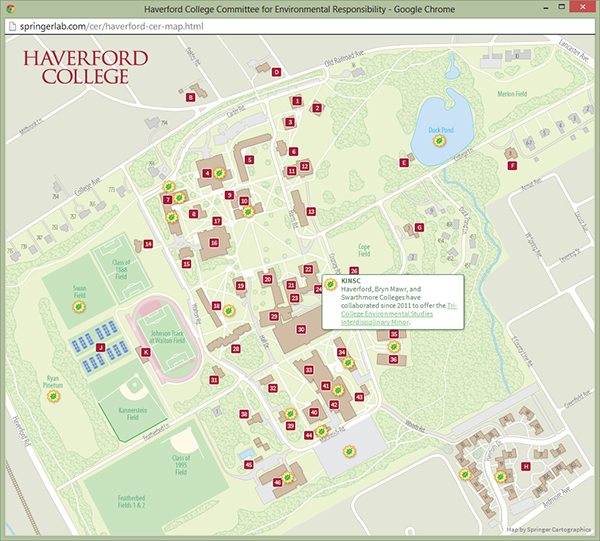
Task: Select location marker F
Action: (512, 166)
